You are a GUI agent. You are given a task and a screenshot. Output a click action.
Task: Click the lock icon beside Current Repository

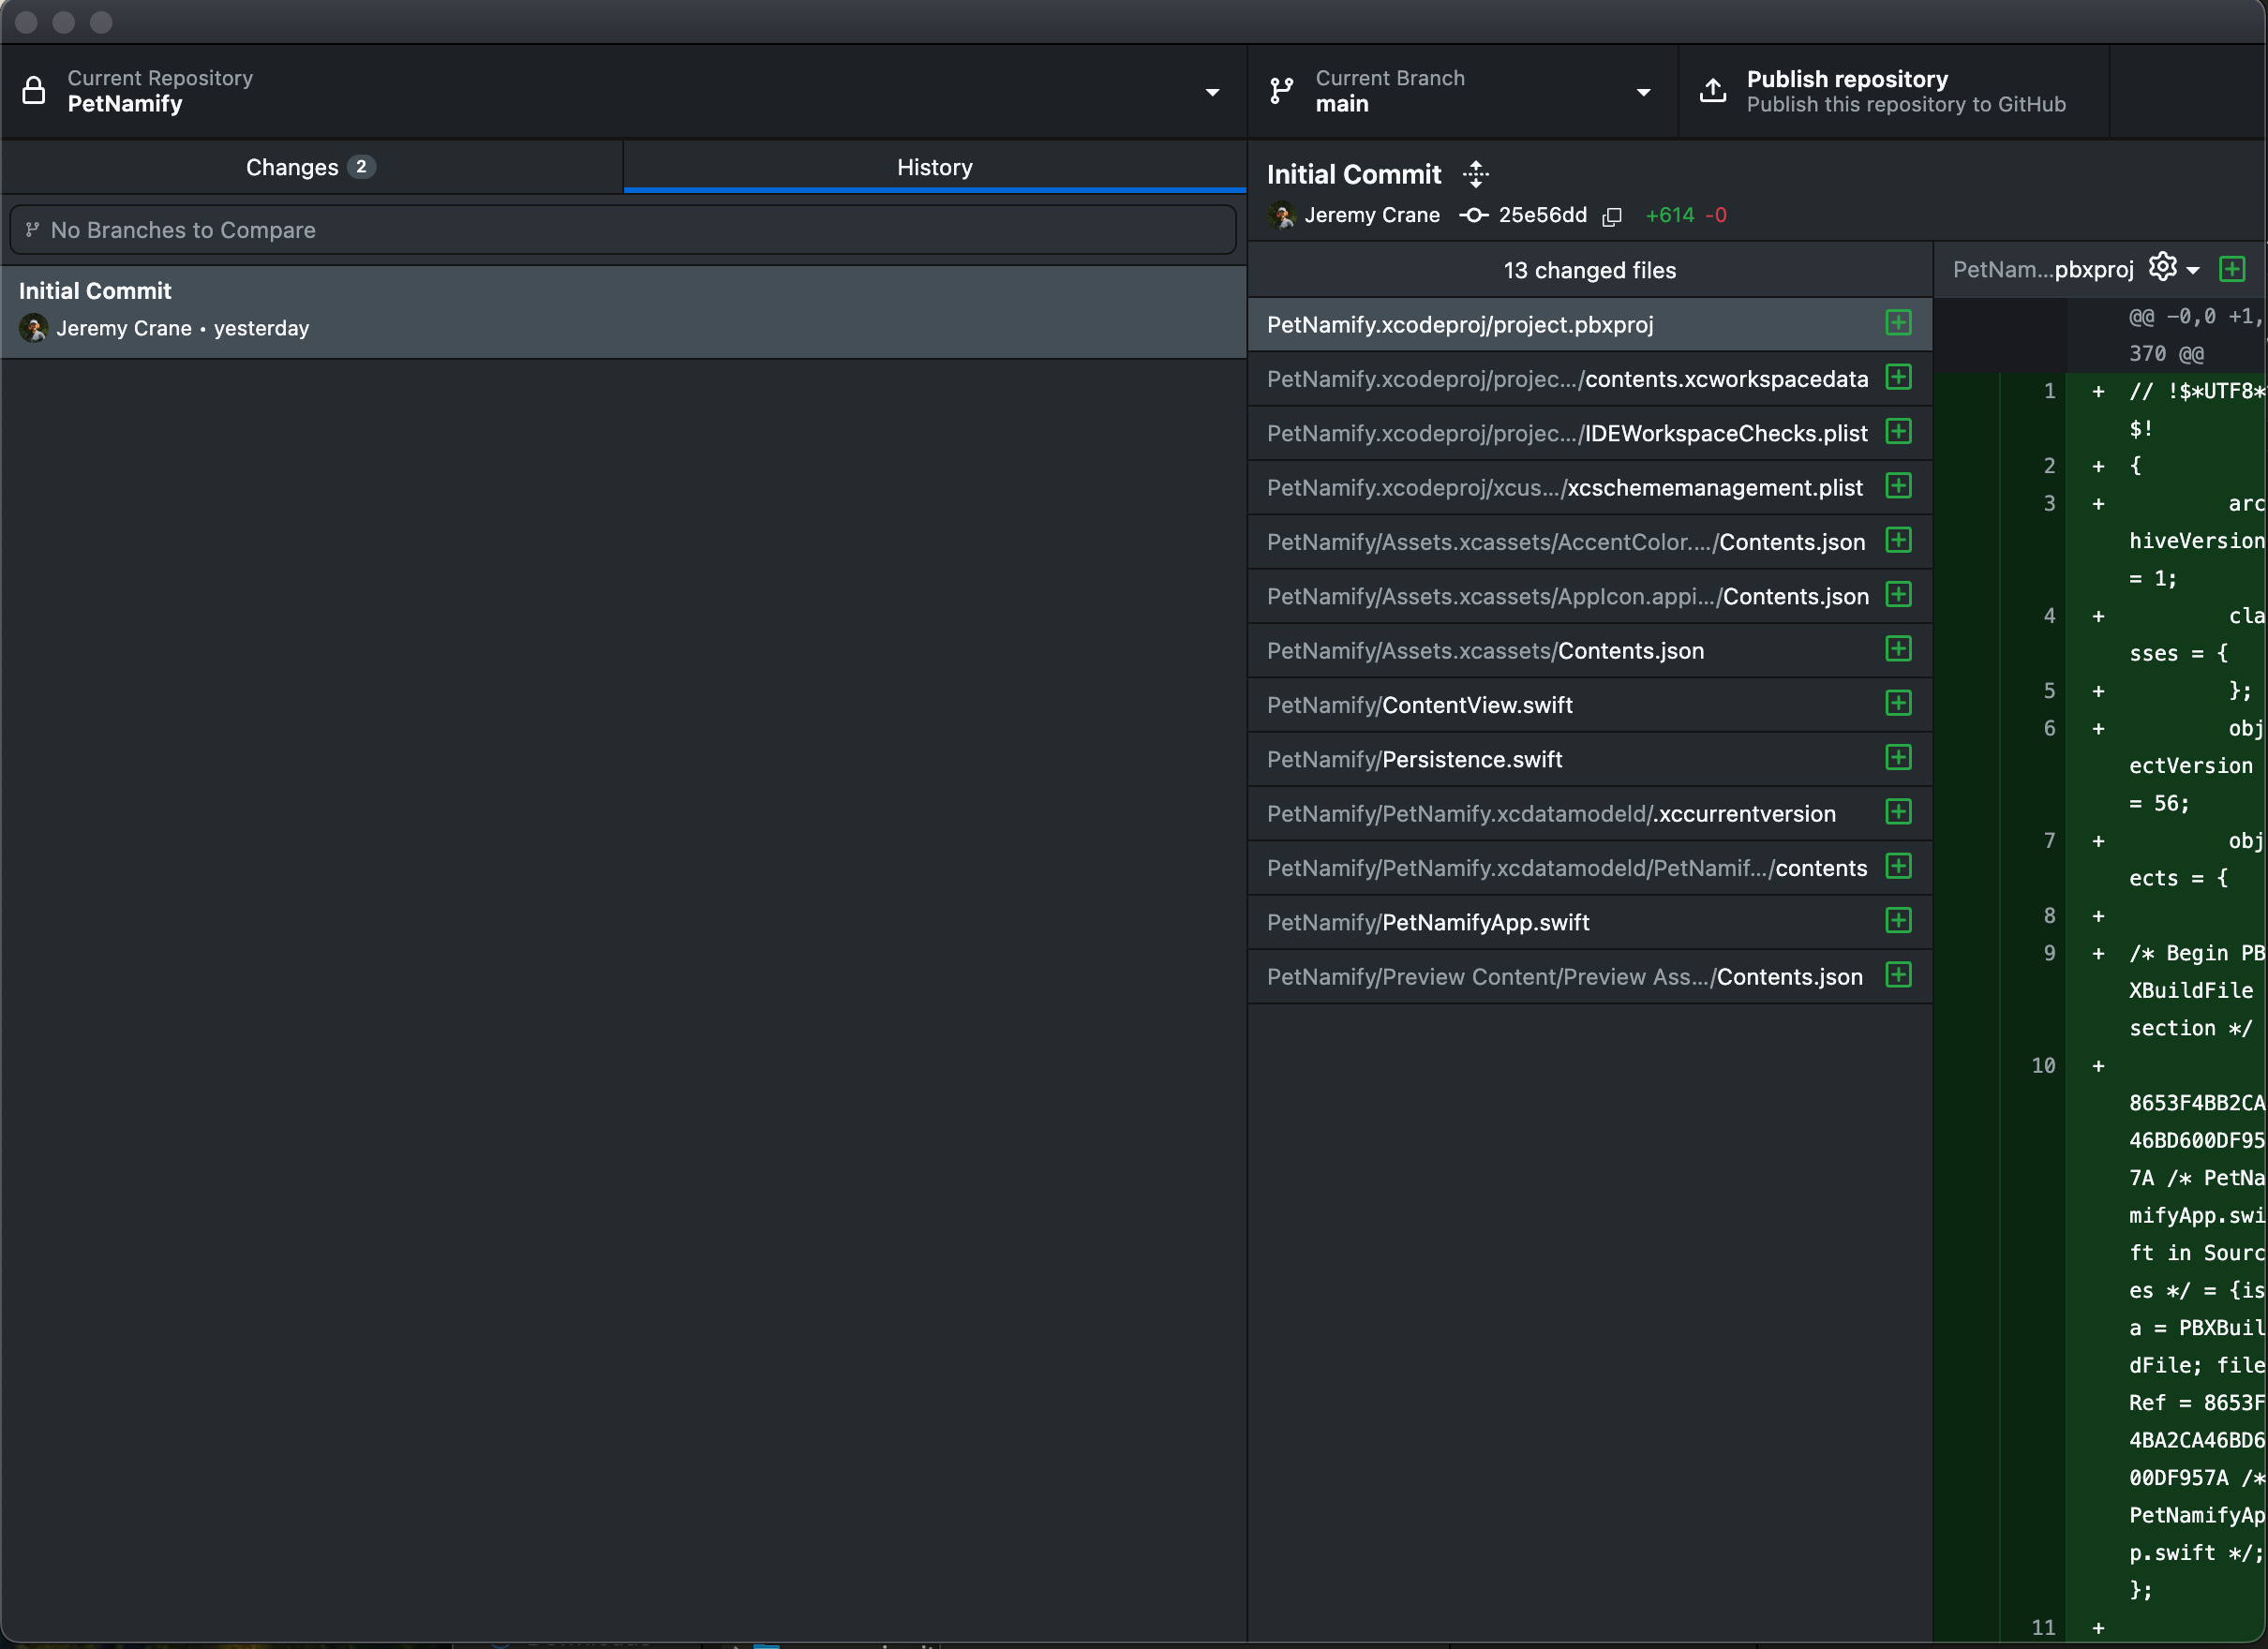34,91
